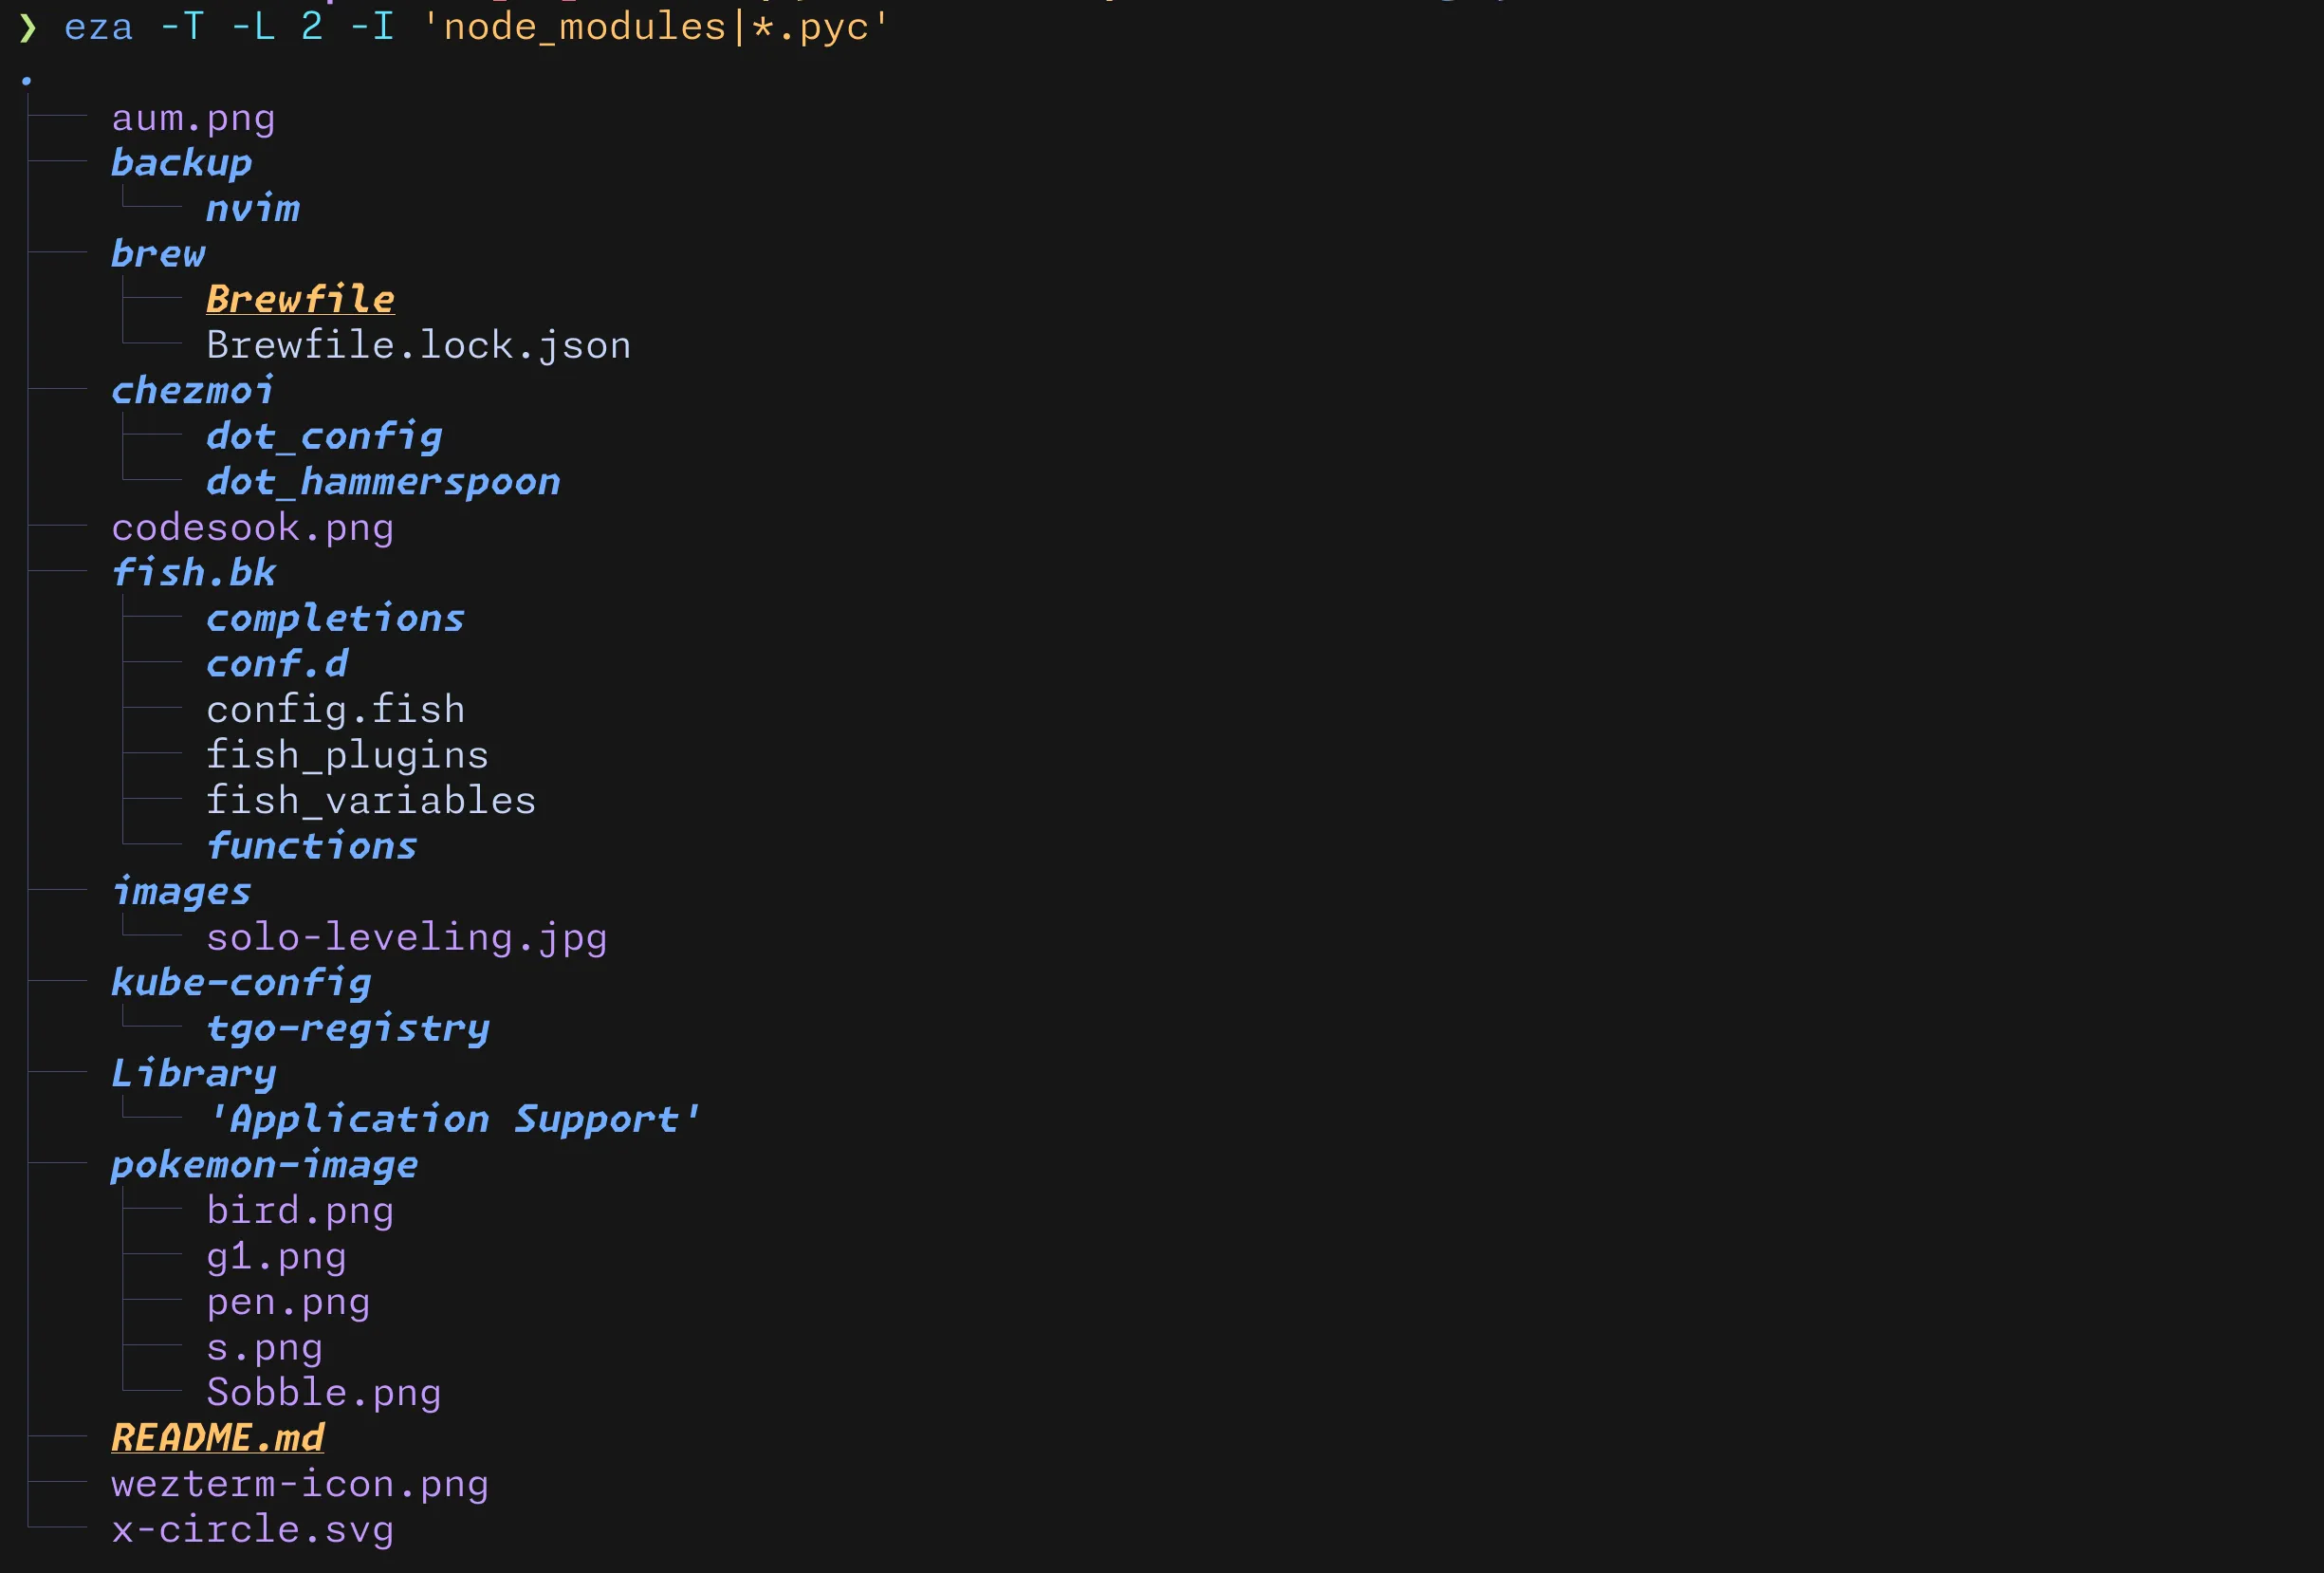Expand the backup directory tree
Viewport: 2324px width, 1573px height.
(x=181, y=163)
